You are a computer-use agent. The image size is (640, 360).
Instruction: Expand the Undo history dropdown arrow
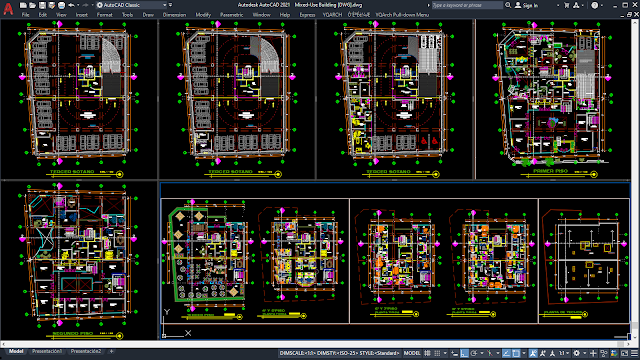point(78,5)
